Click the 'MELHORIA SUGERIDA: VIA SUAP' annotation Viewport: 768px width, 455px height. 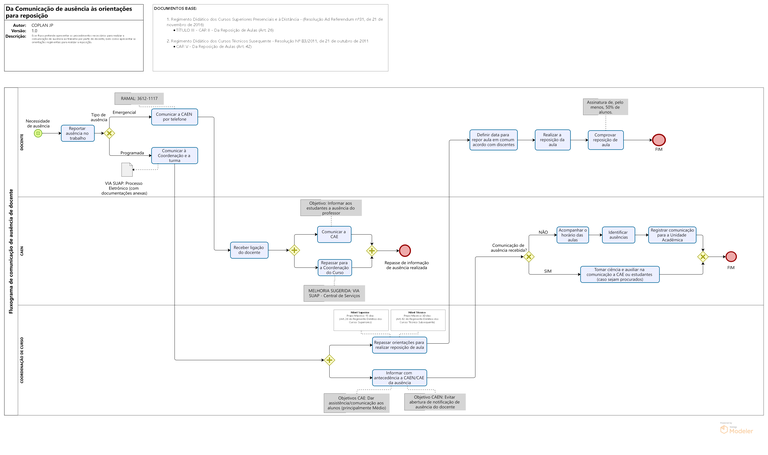(x=335, y=293)
